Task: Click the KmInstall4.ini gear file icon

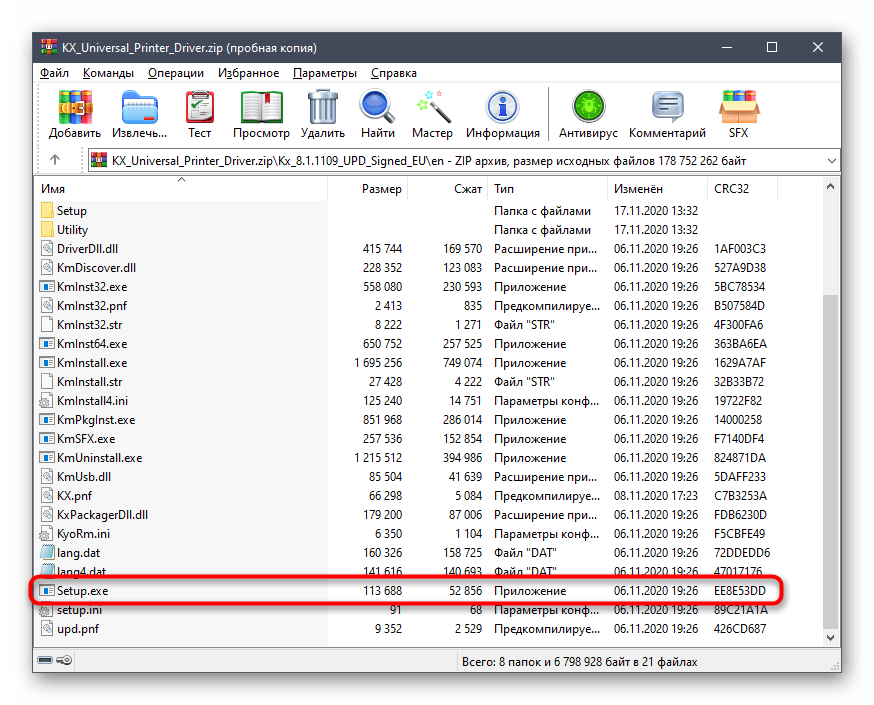Action: [46, 401]
